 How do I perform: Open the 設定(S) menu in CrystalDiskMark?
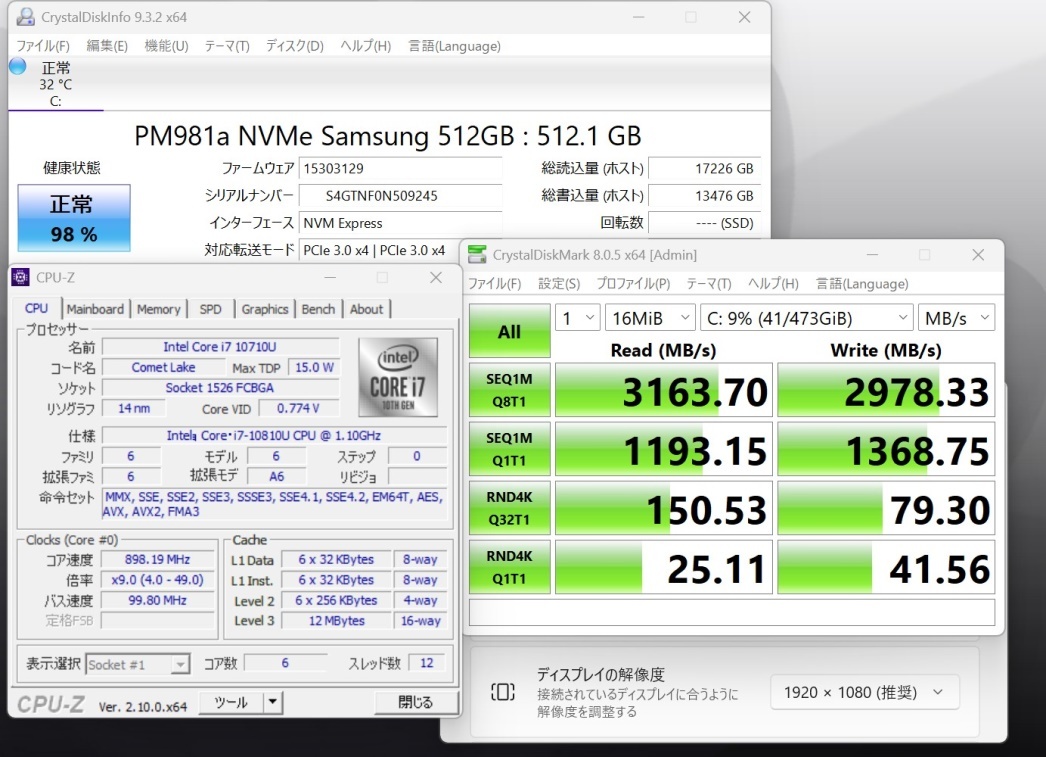click(559, 283)
